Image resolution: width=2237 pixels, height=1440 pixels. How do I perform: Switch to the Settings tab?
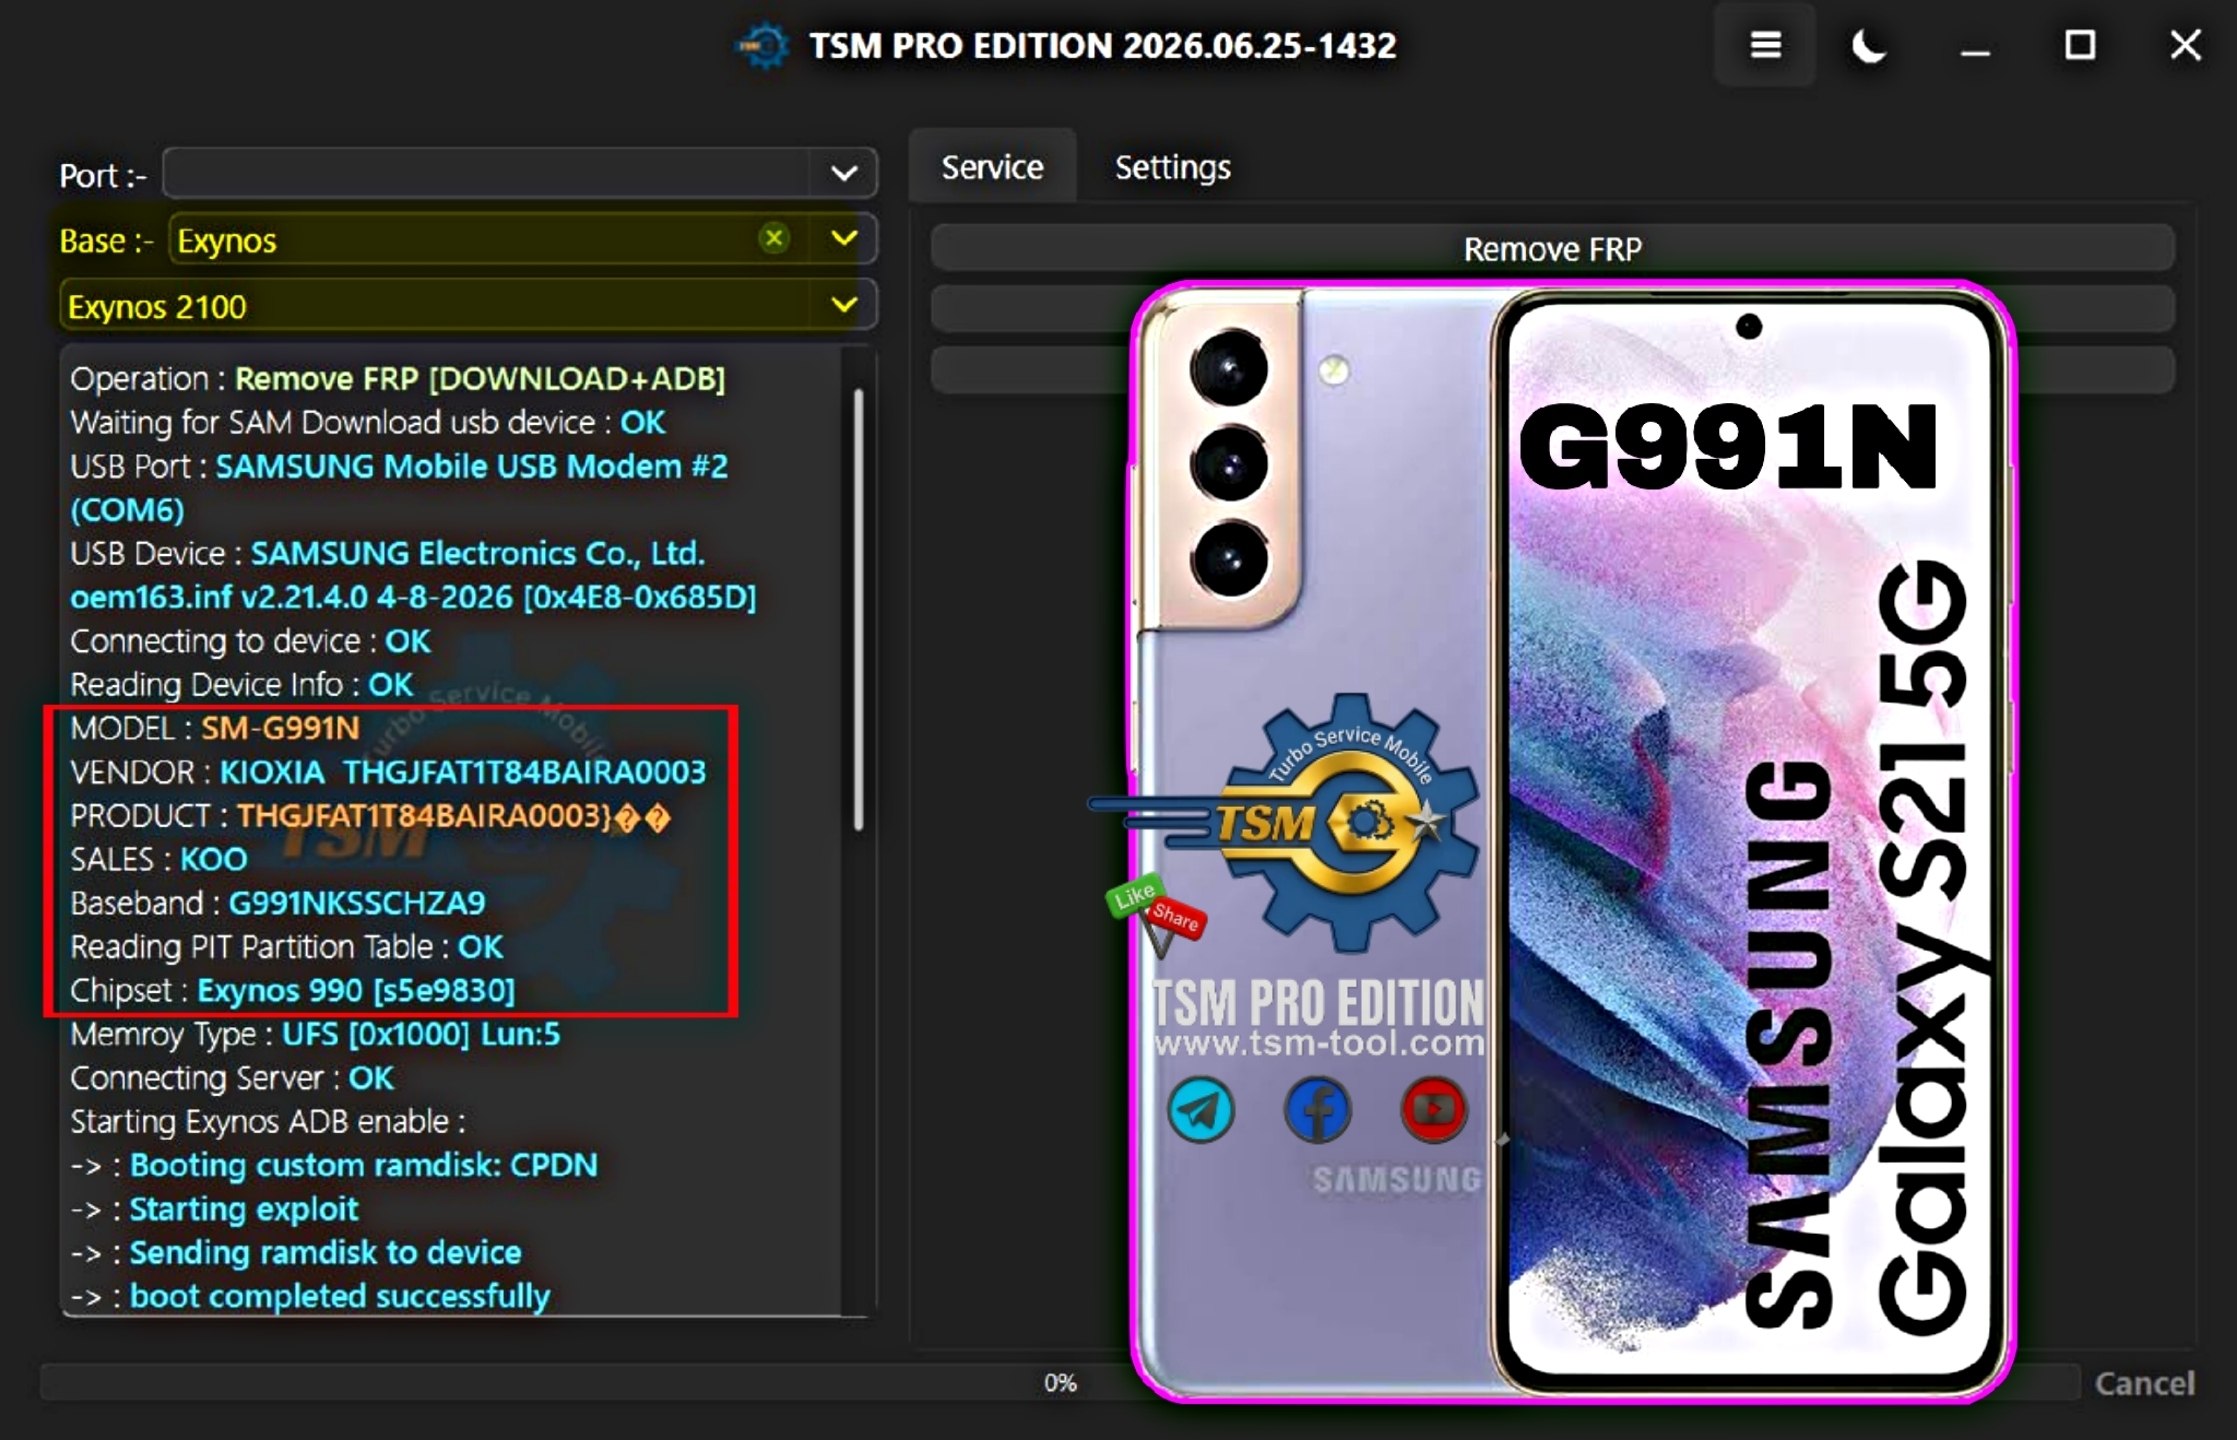coord(1172,167)
